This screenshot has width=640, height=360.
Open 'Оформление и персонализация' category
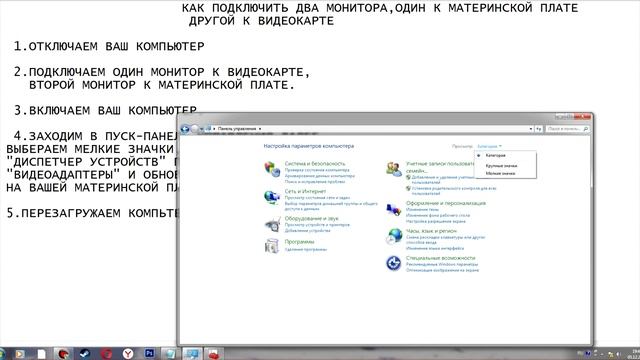(x=446, y=203)
